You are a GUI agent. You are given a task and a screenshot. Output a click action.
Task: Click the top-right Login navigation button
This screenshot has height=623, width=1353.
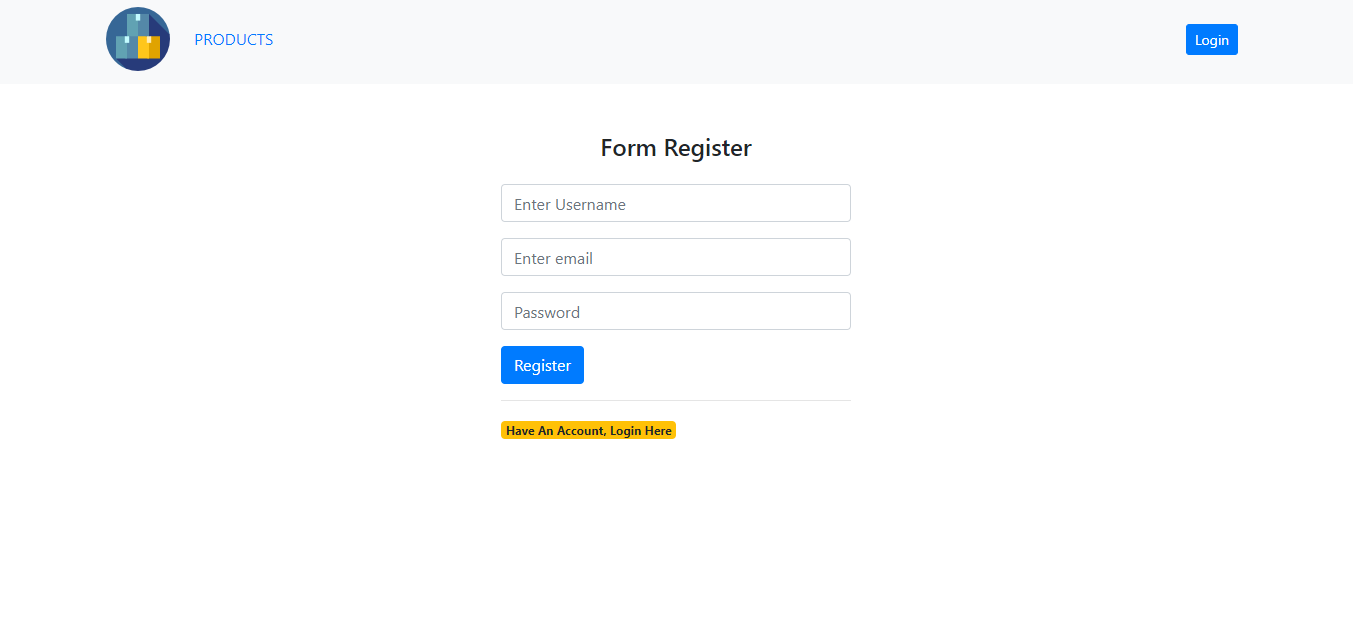[x=1211, y=39]
